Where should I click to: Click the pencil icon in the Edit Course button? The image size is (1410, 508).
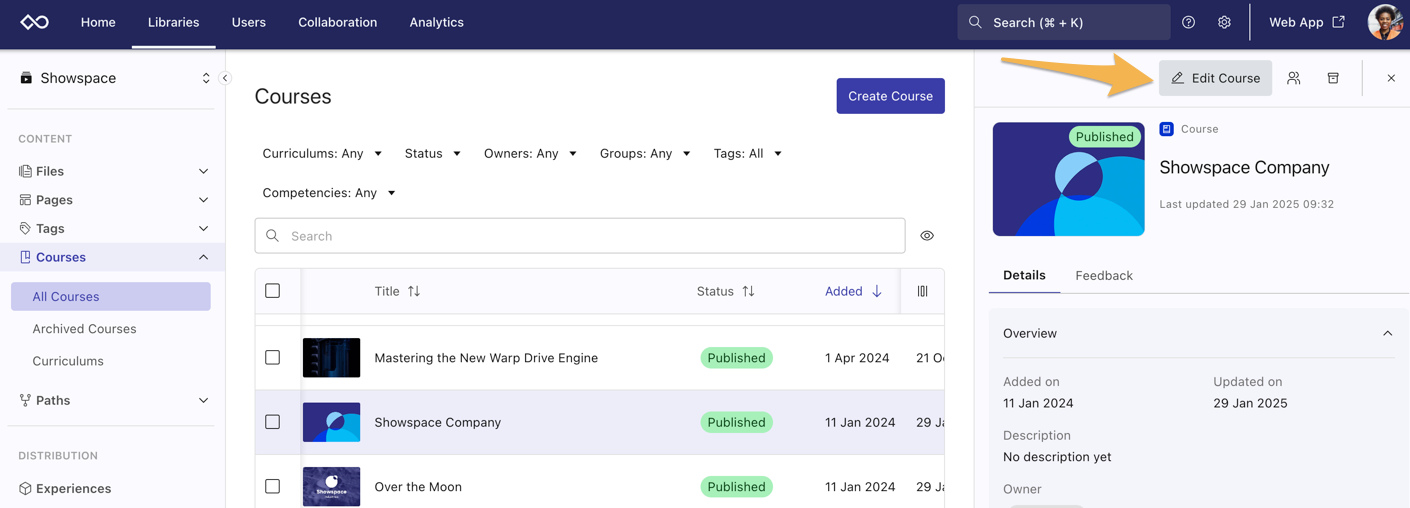coord(1177,78)
